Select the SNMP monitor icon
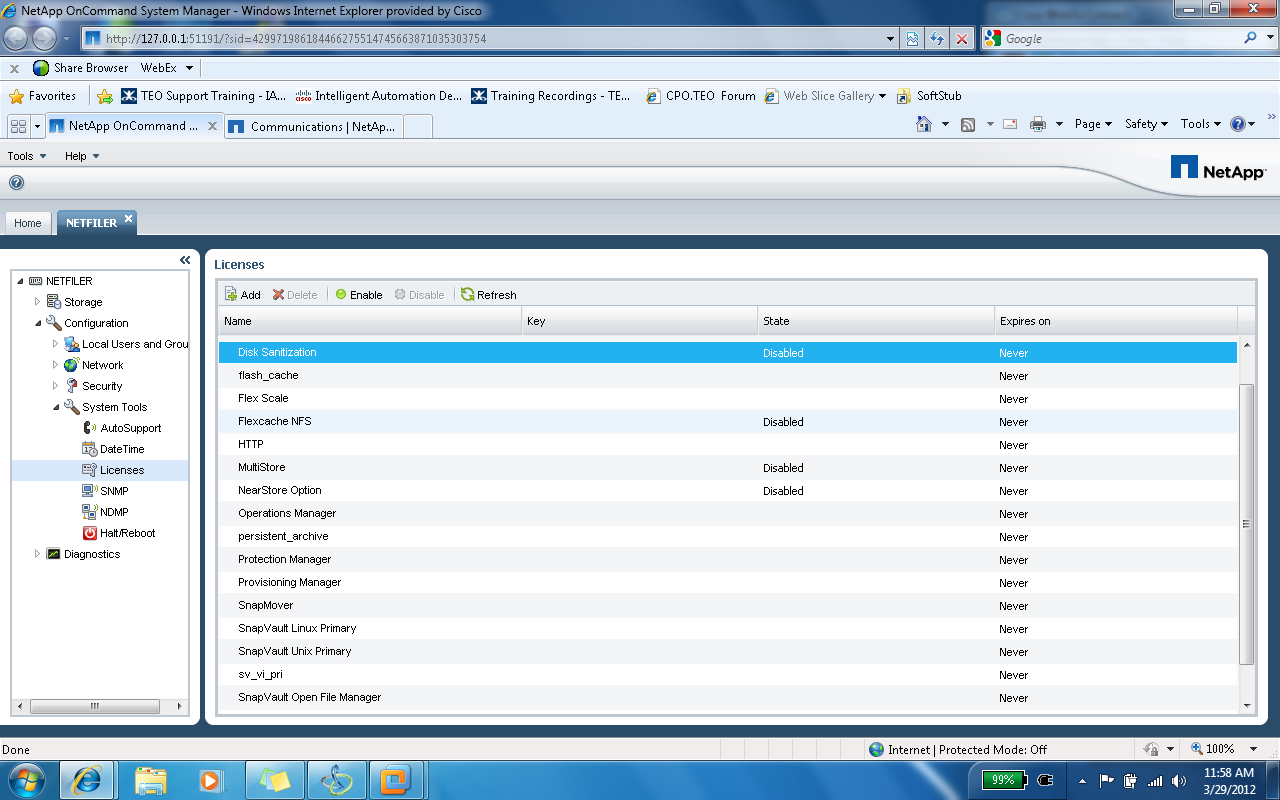 (90, 491)
